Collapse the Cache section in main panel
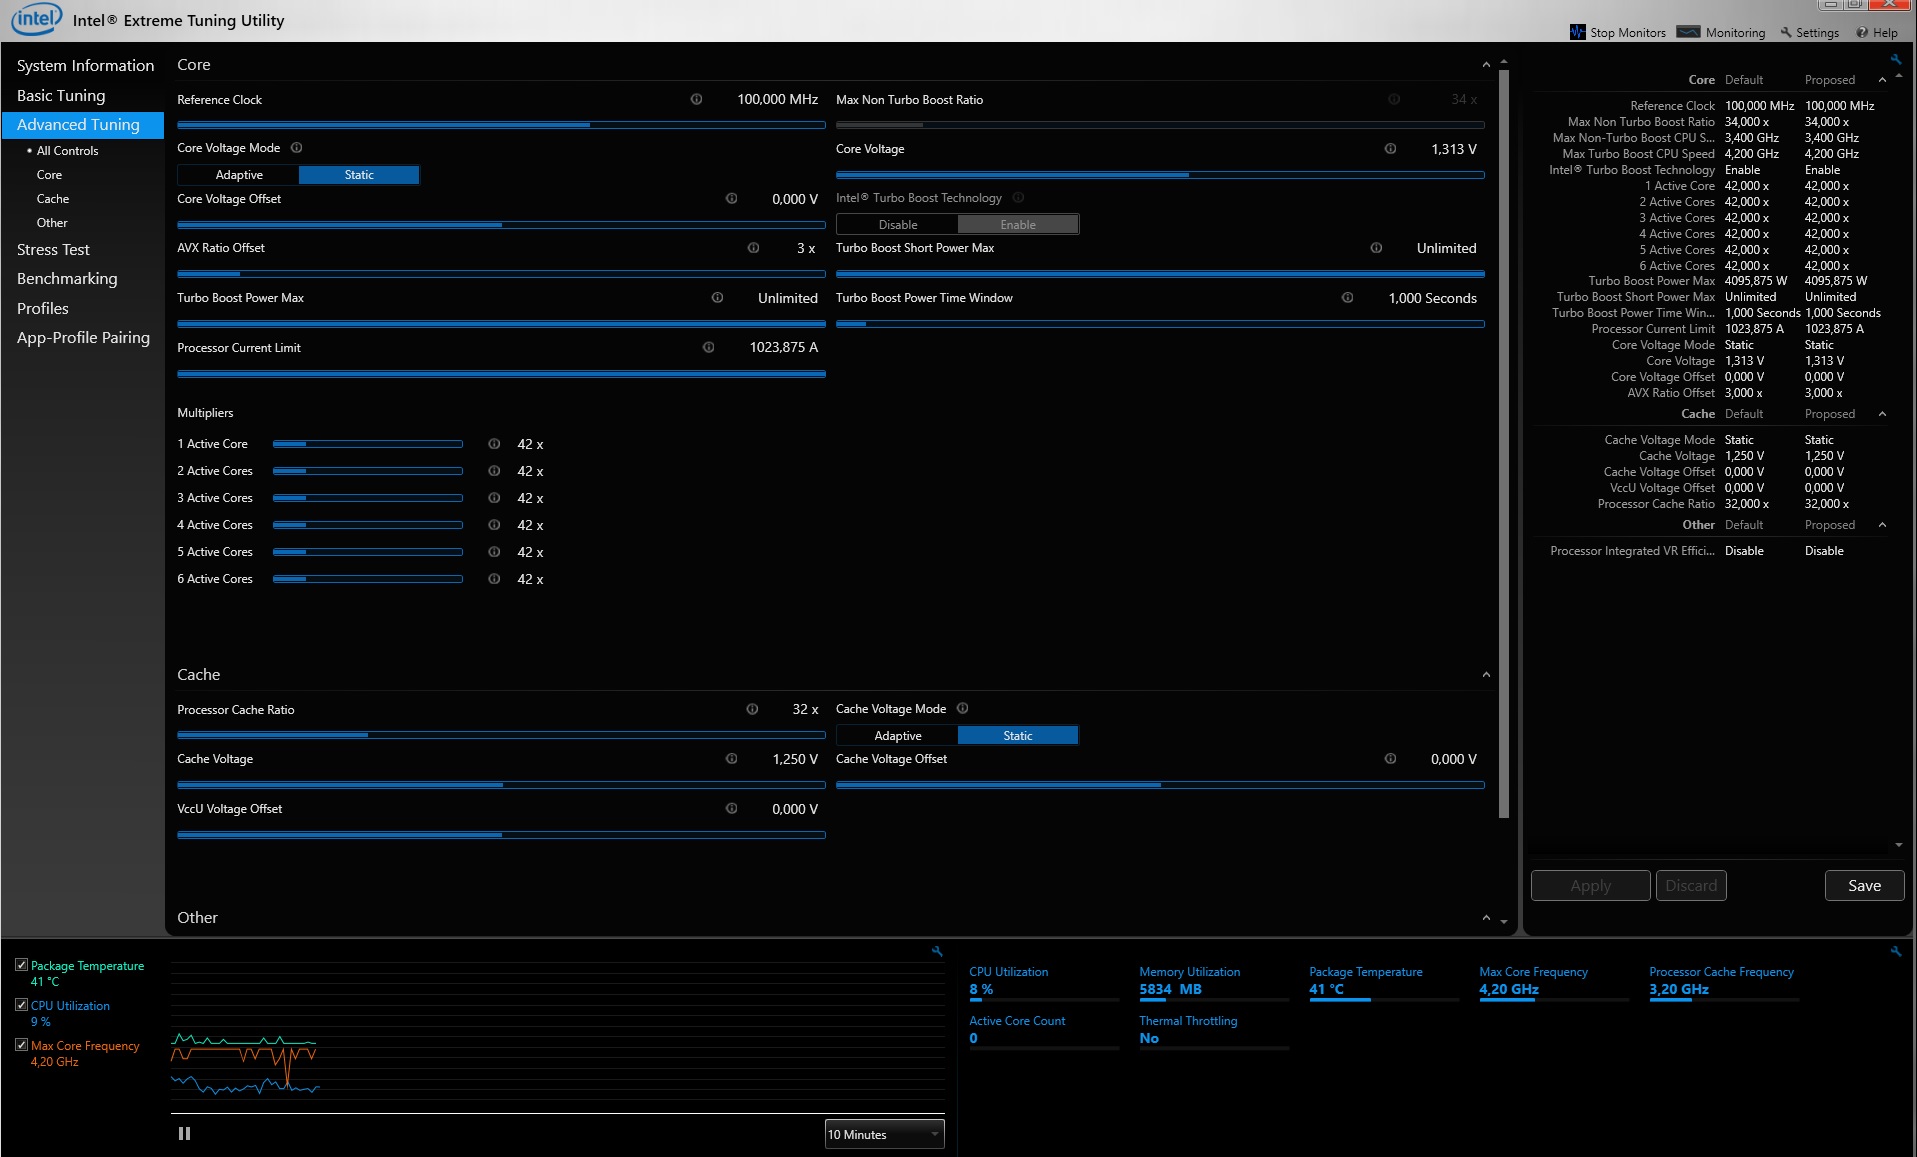Screen dimensions: 1917x1157 1486,675
